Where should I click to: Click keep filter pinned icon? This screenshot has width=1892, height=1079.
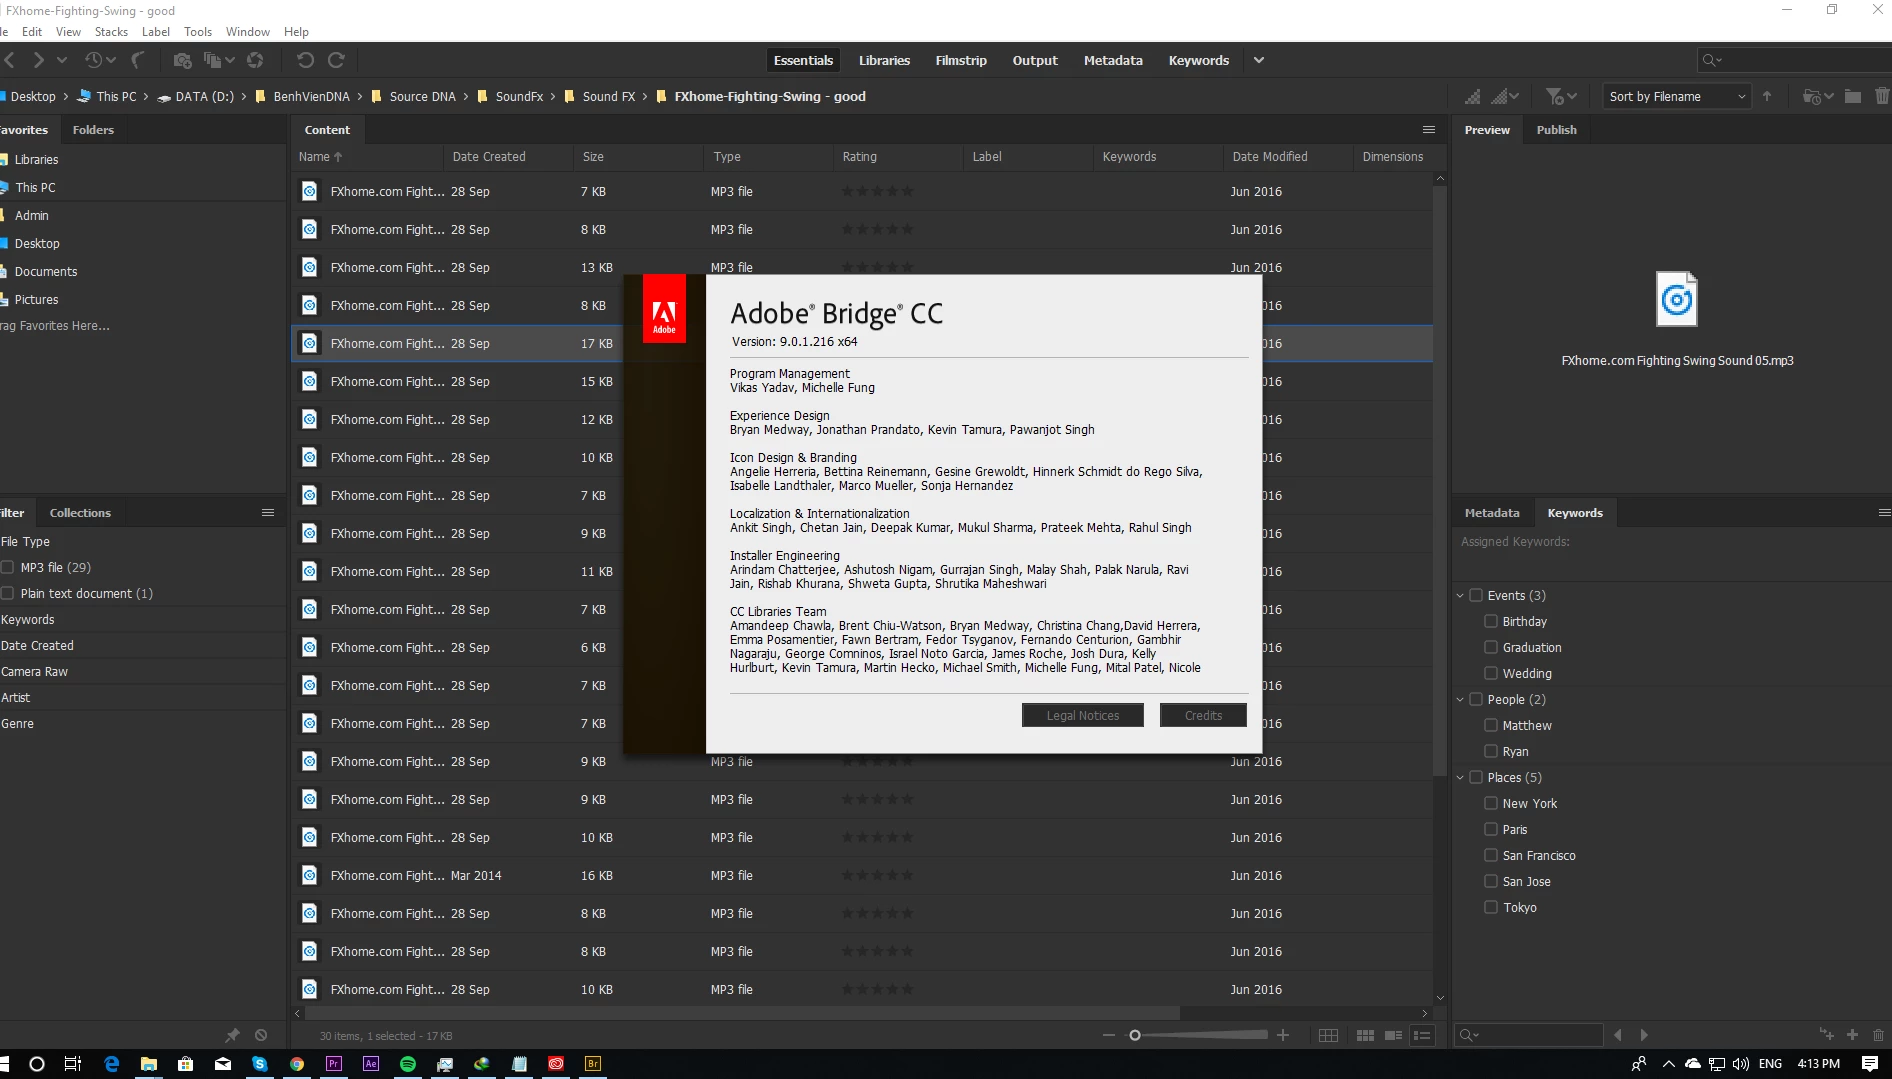pos(232,1035)
